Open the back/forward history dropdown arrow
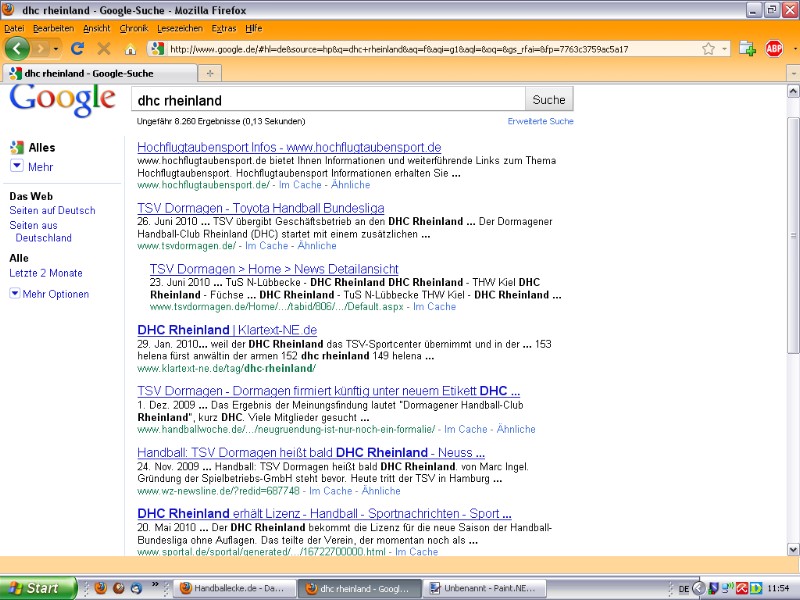 point(56,48)
